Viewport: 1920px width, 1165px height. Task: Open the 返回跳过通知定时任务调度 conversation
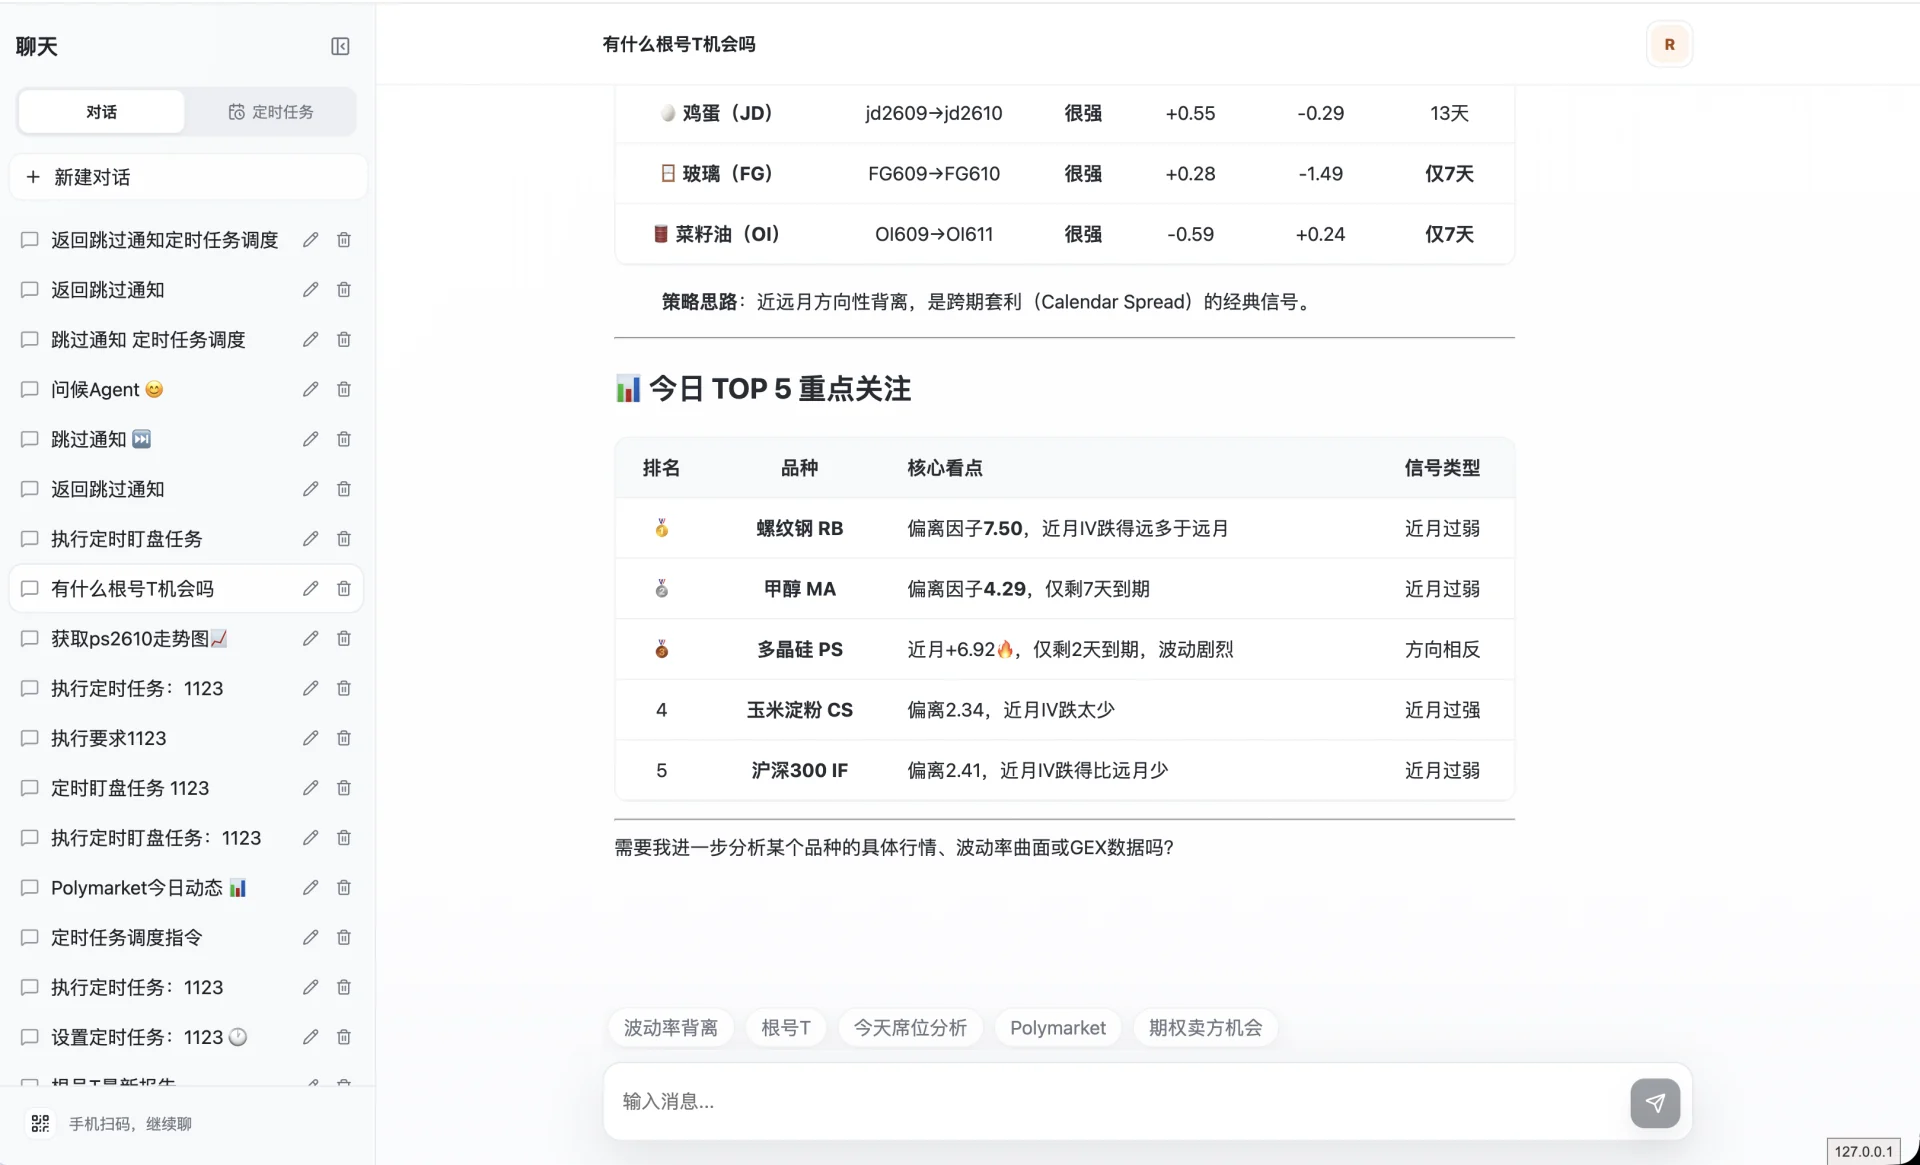(165, 240)
